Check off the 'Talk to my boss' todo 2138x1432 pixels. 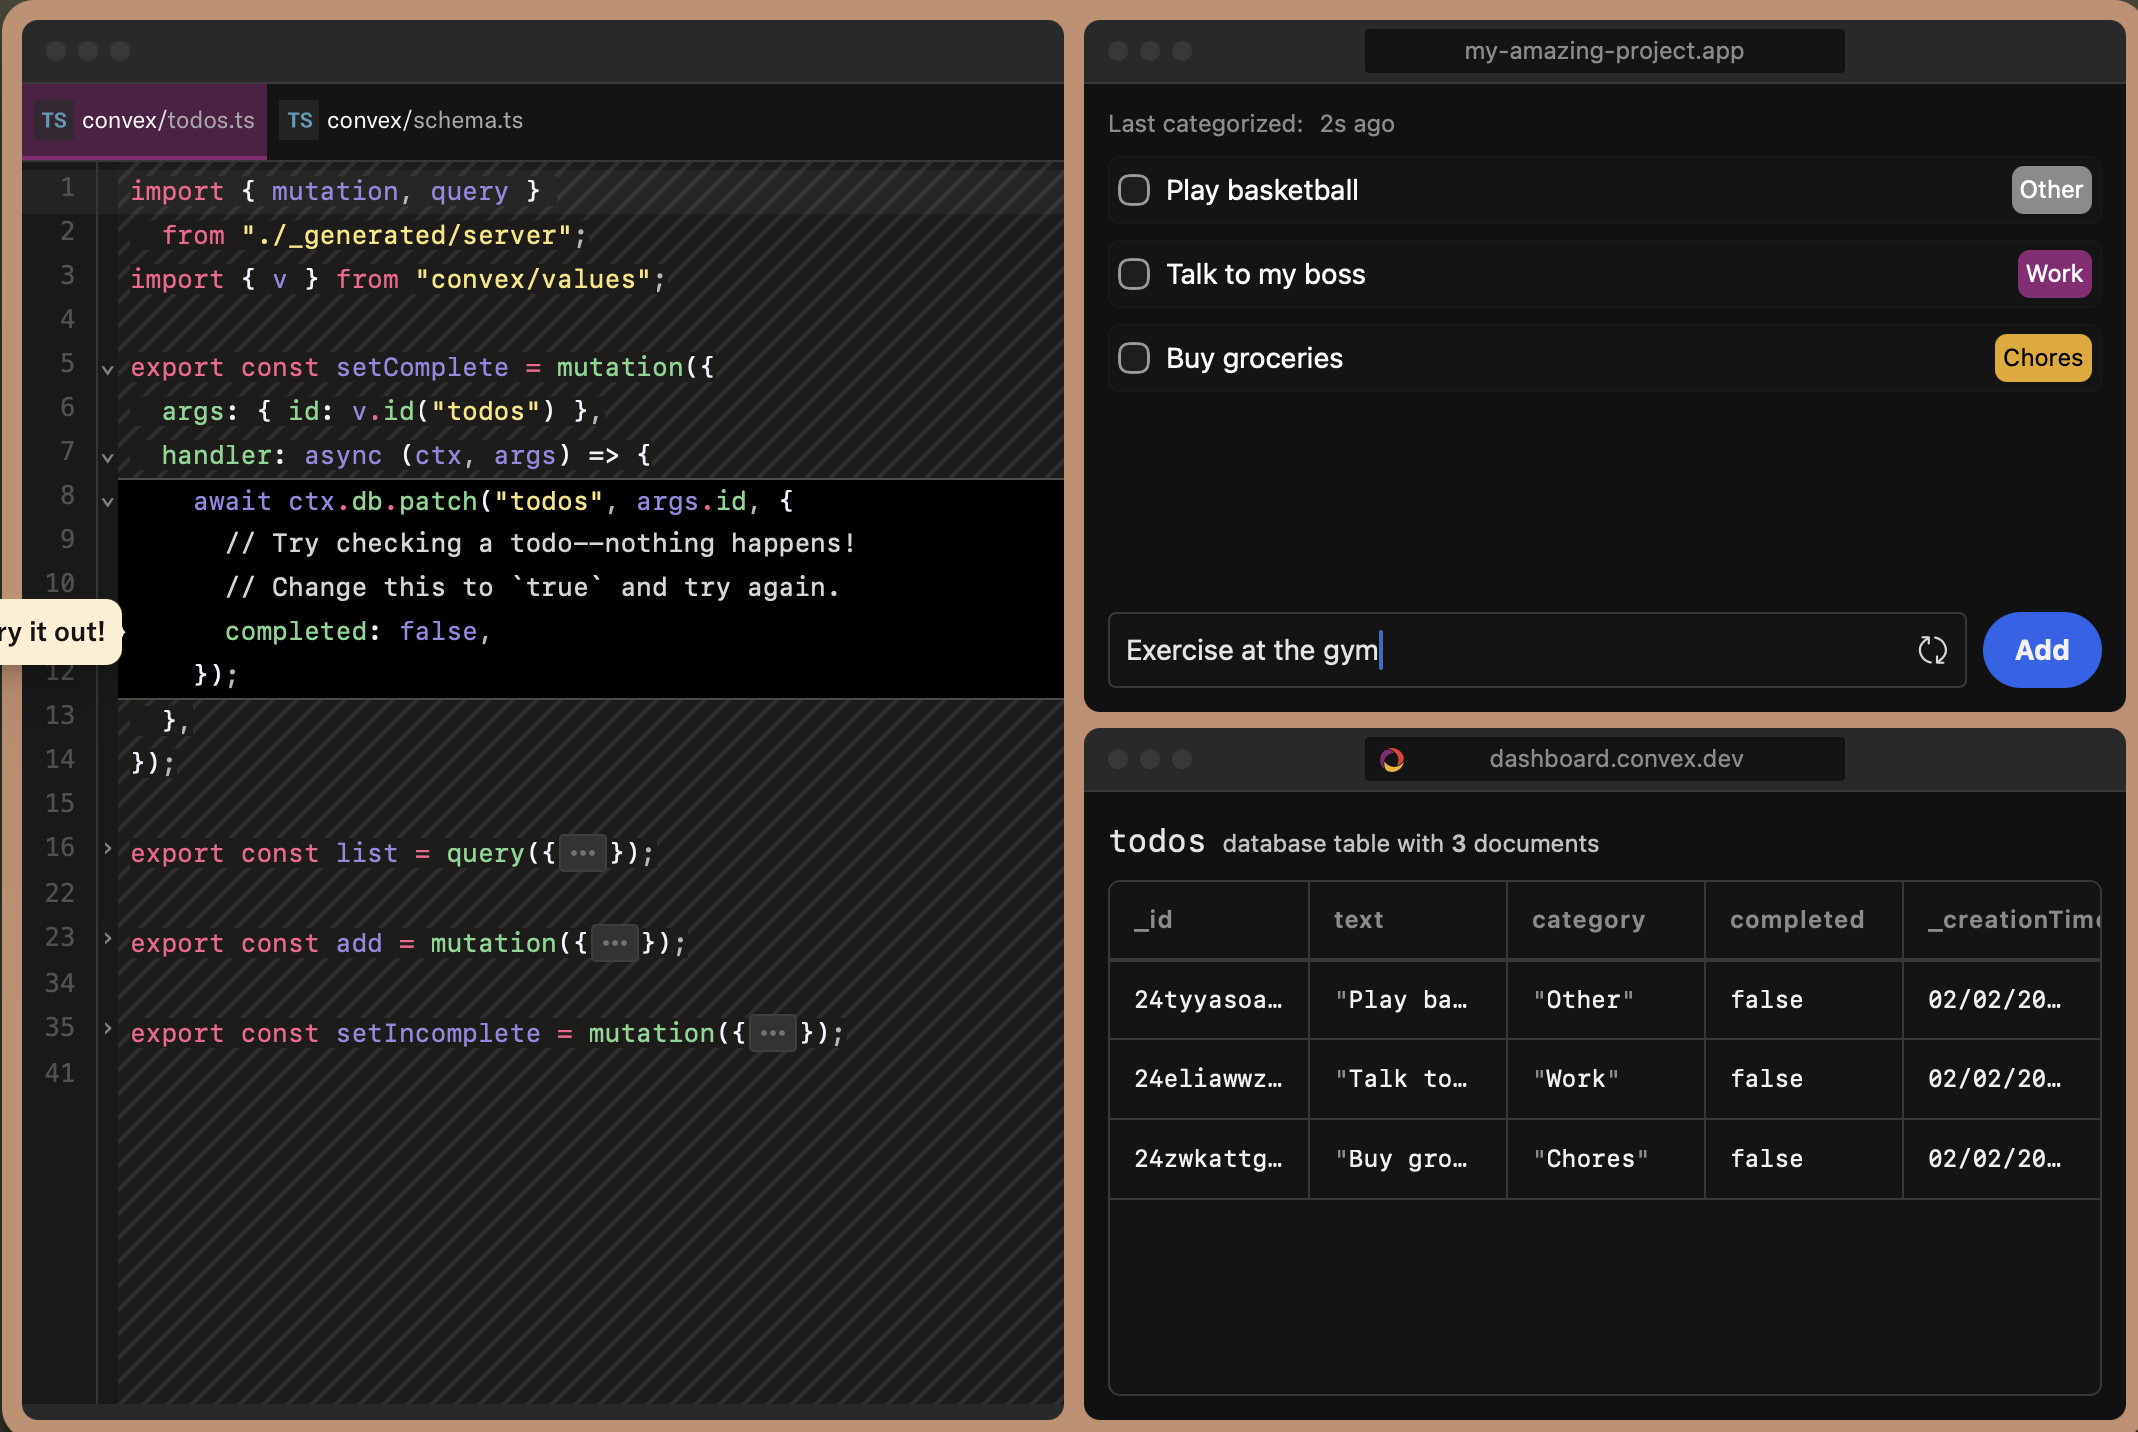tap(1134, 274)
